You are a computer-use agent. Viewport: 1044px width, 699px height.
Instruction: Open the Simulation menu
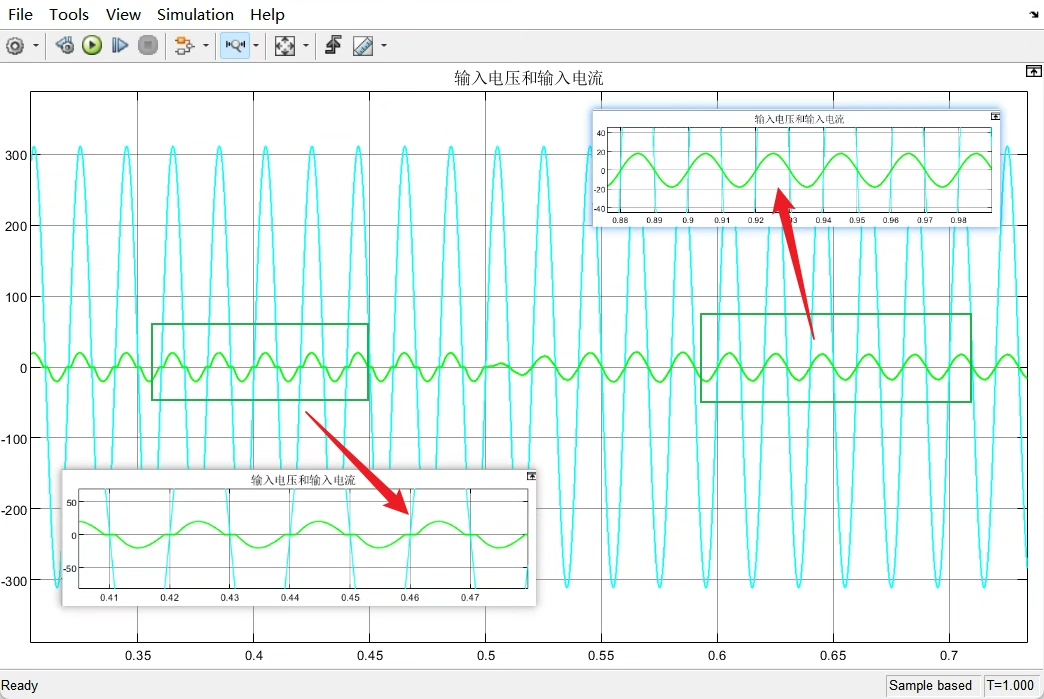(x=195, y=14)
